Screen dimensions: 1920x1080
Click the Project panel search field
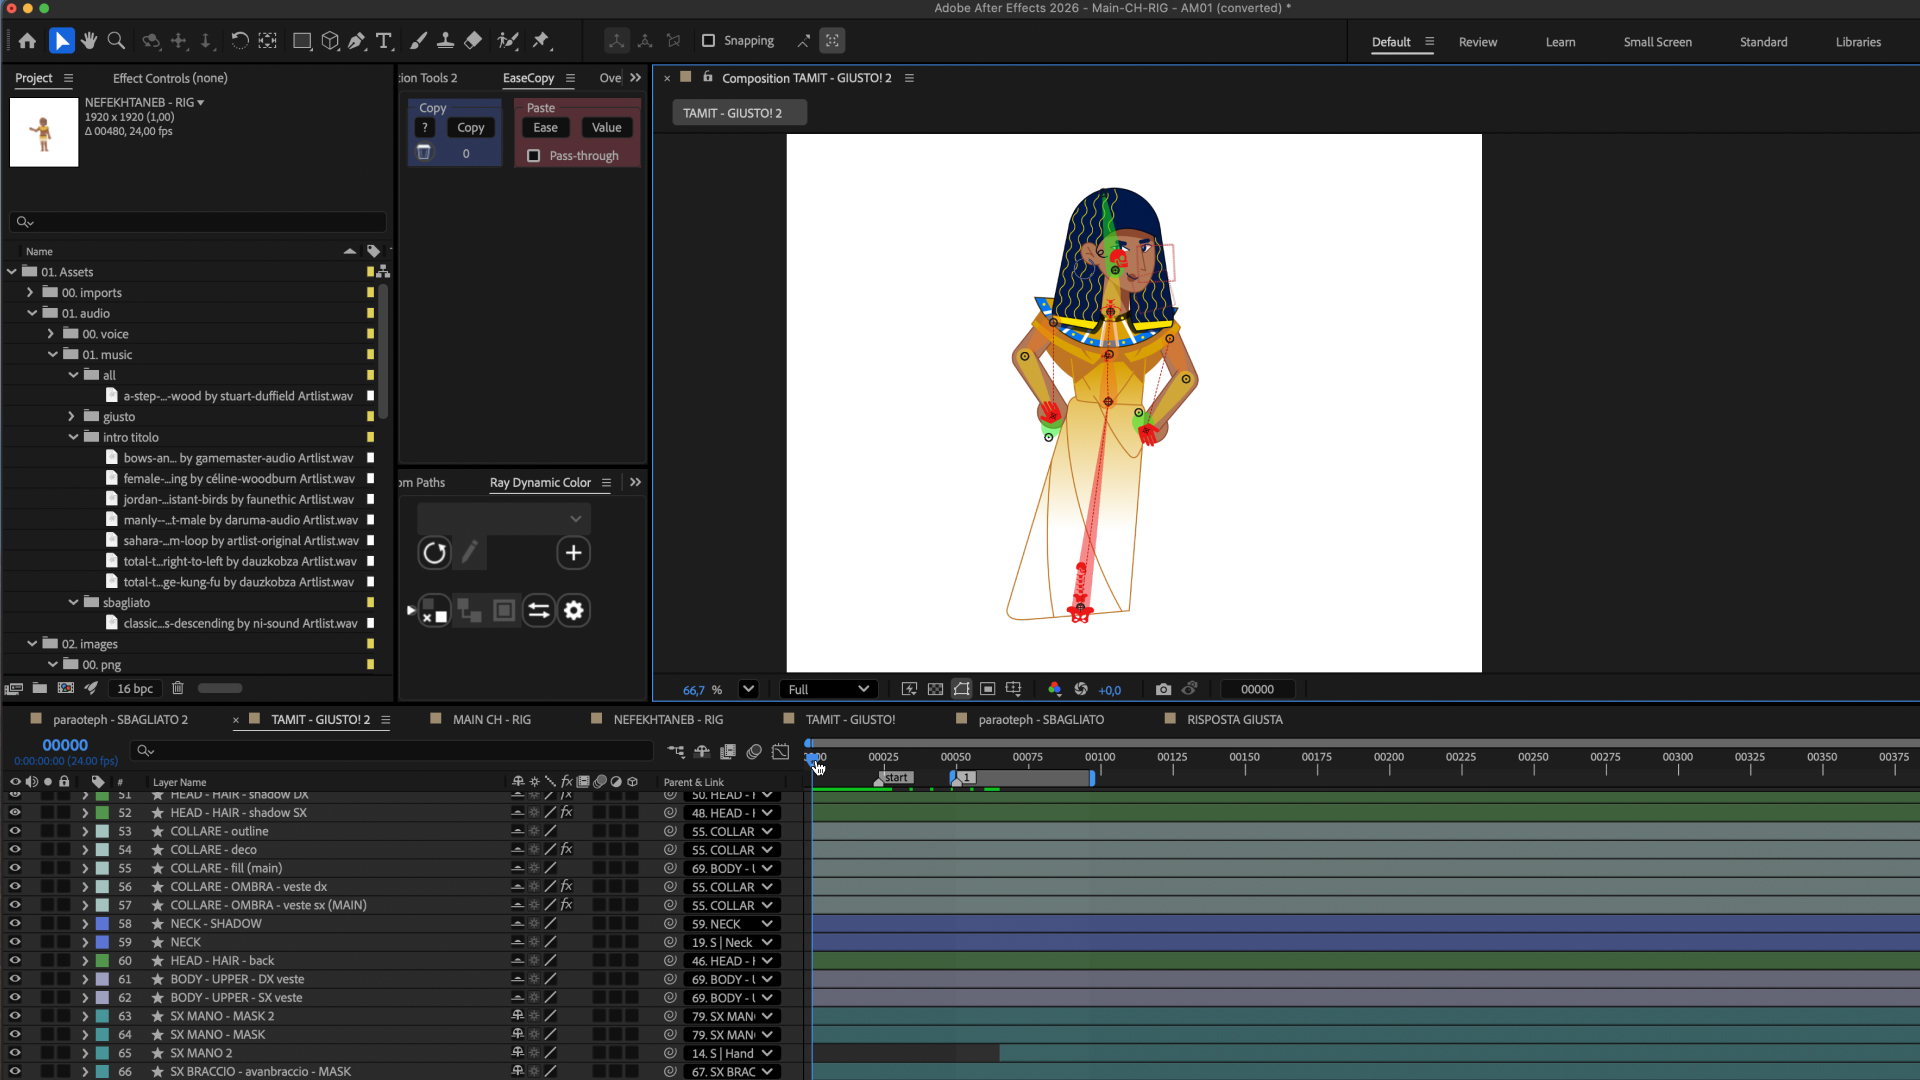[198, 222]
